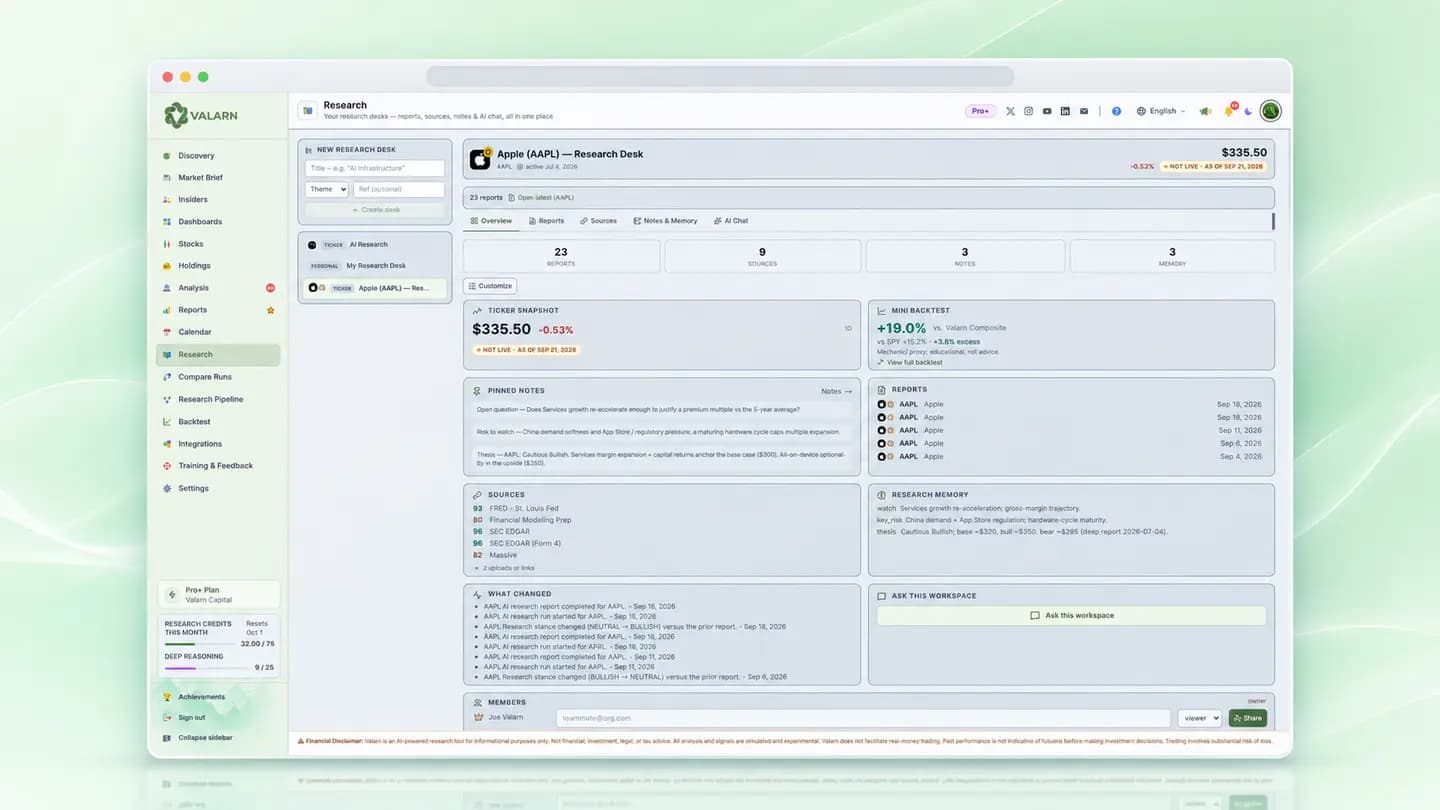1440x810 pixels.
Task: Open Integrations in the sidebar
Action: click(x=218, y=444)
